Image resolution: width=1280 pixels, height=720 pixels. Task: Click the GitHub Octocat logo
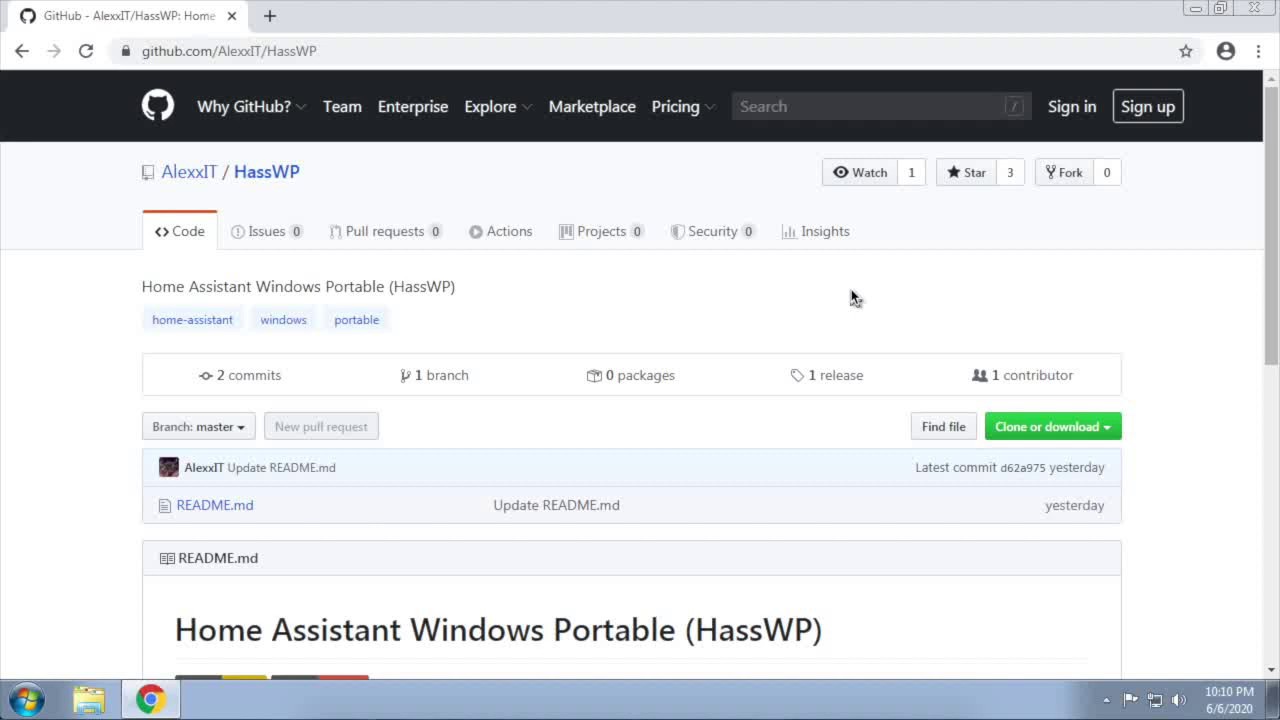pos(158,106)
